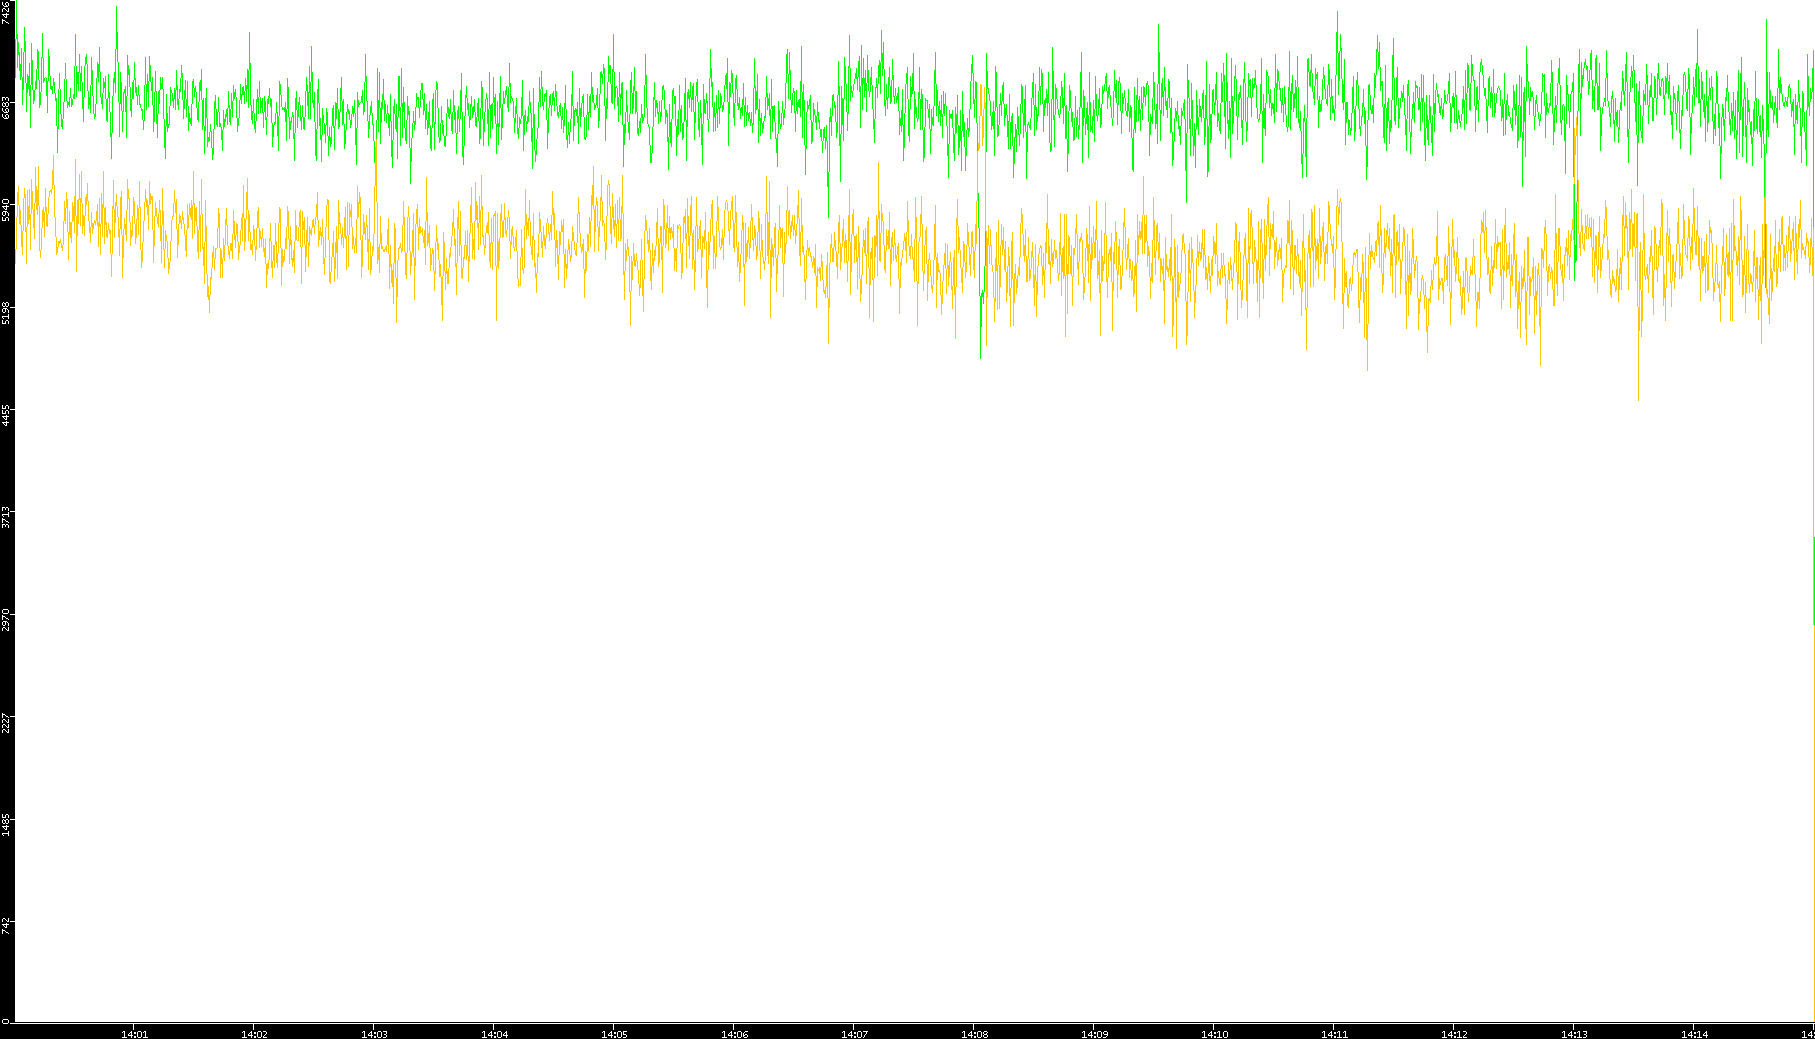1815x1039 pixels.
Task: Click the 3713 y-axis label
Action: (6, 519)
